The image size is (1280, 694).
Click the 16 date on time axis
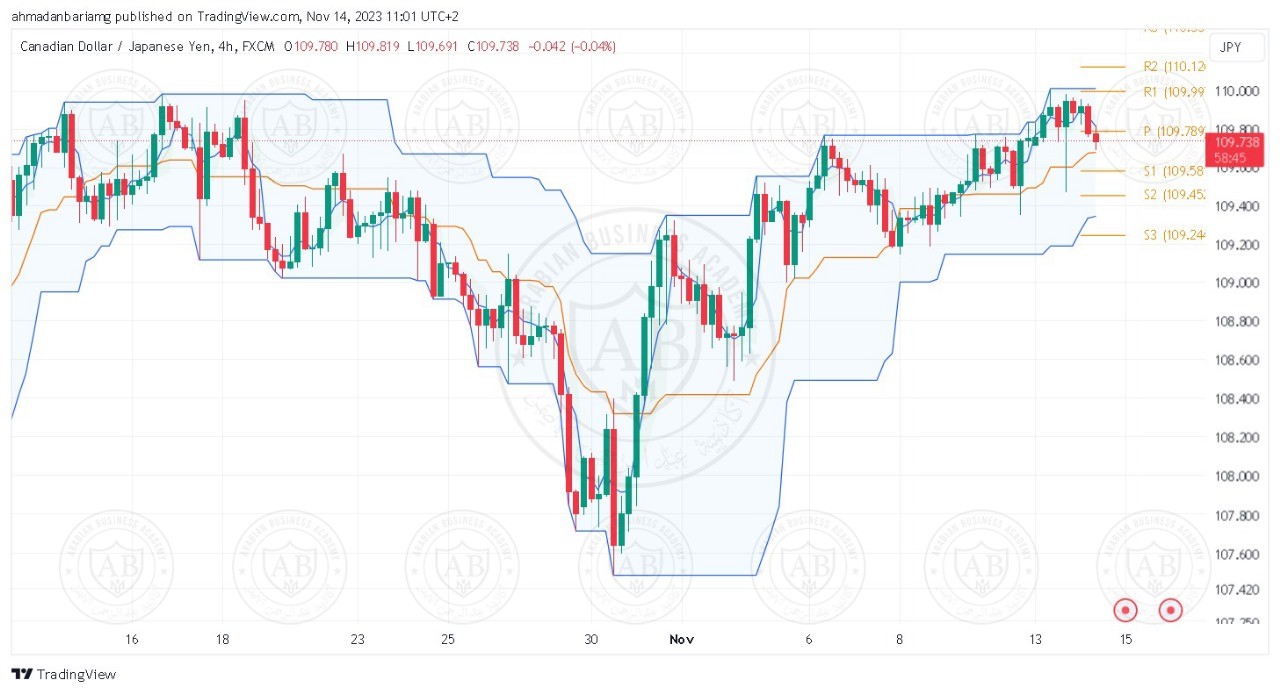point(131,639)
